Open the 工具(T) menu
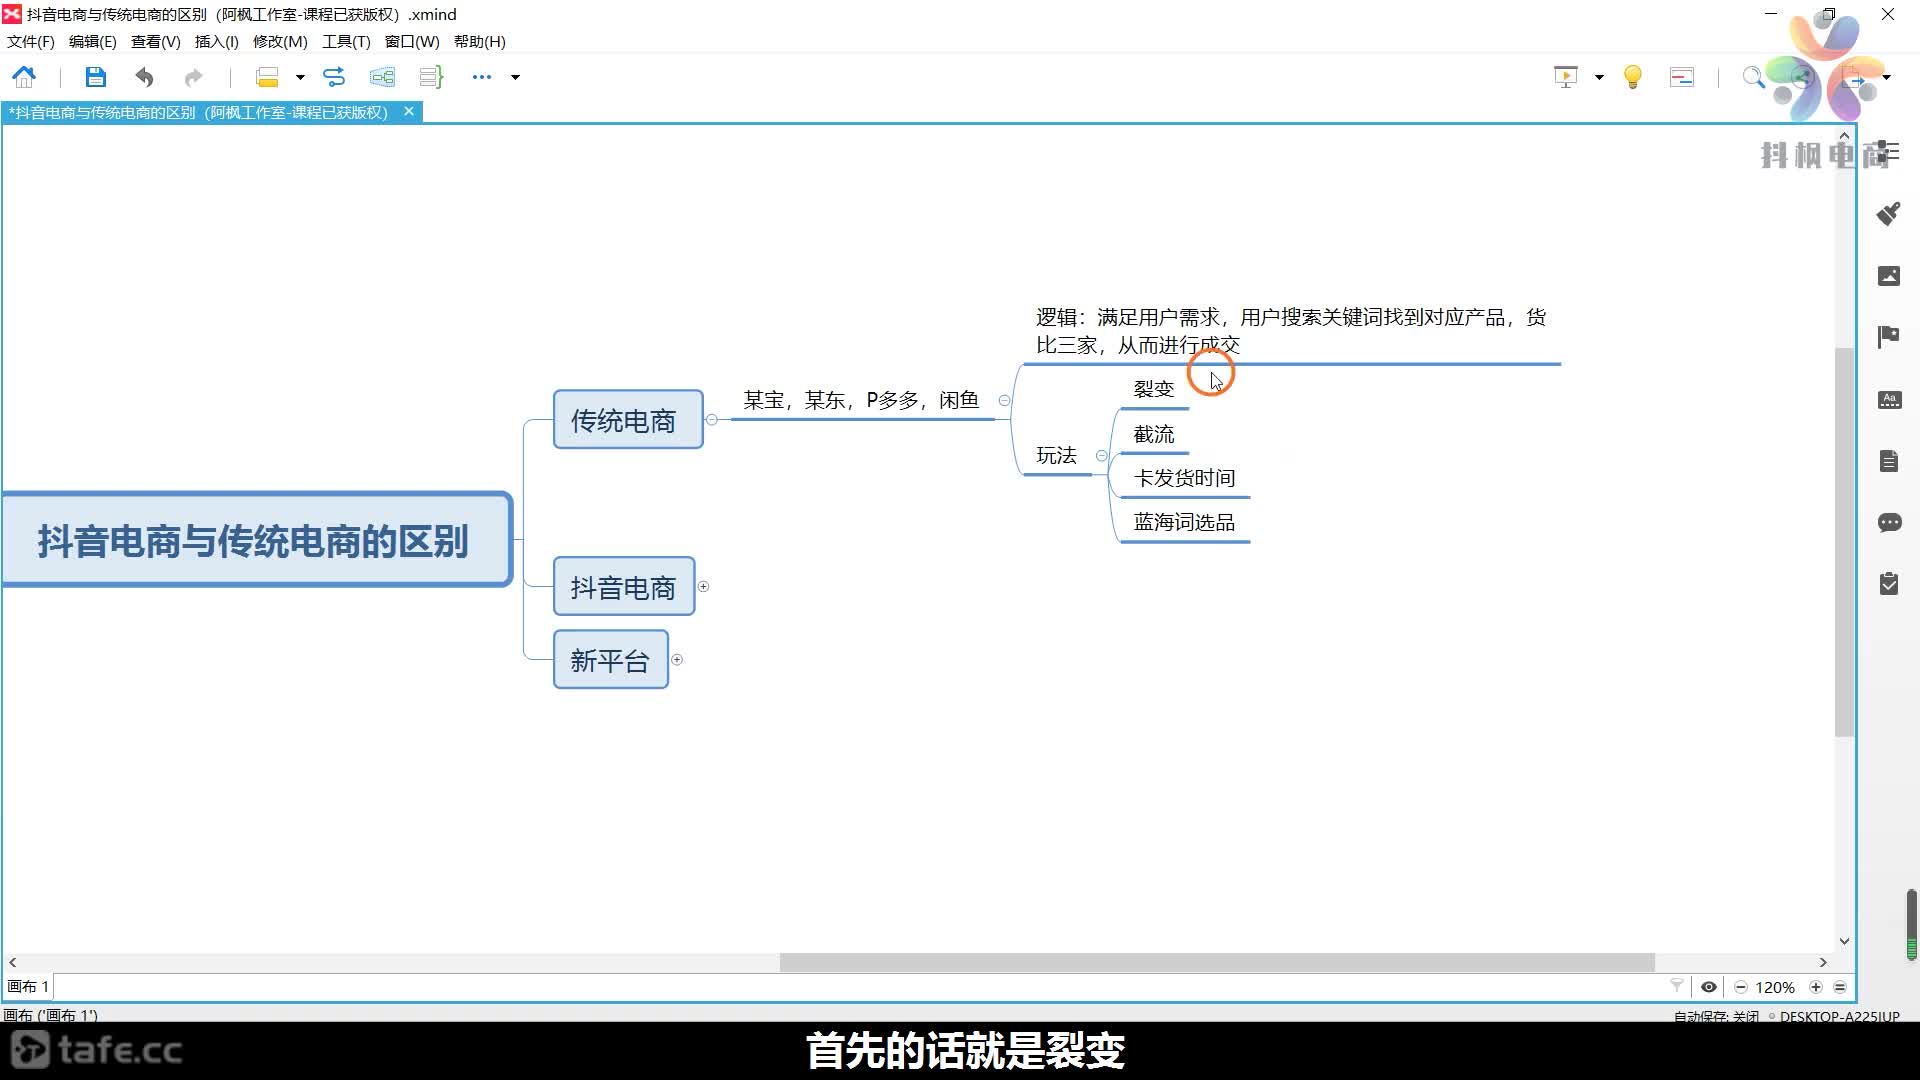Image resolution: width=1920 pixels, height=1080 pixels. pyautogui.click(x=346, y=42)
